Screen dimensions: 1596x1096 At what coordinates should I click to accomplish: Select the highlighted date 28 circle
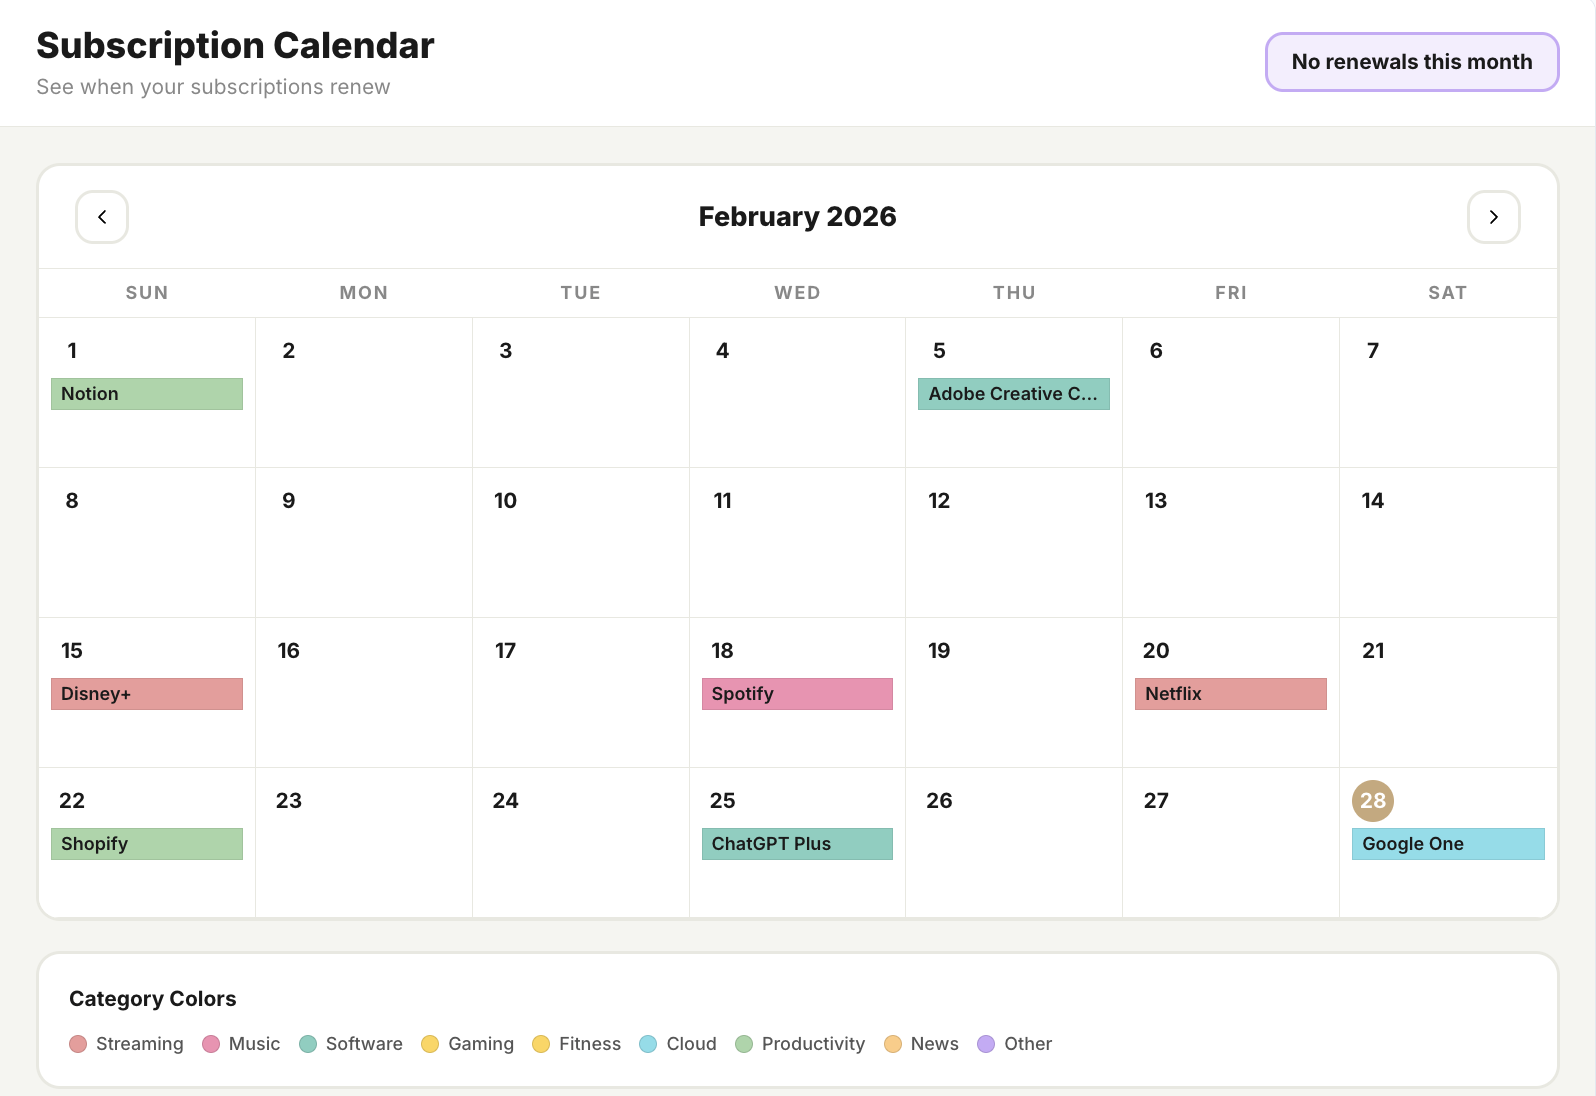(1373, 800)
